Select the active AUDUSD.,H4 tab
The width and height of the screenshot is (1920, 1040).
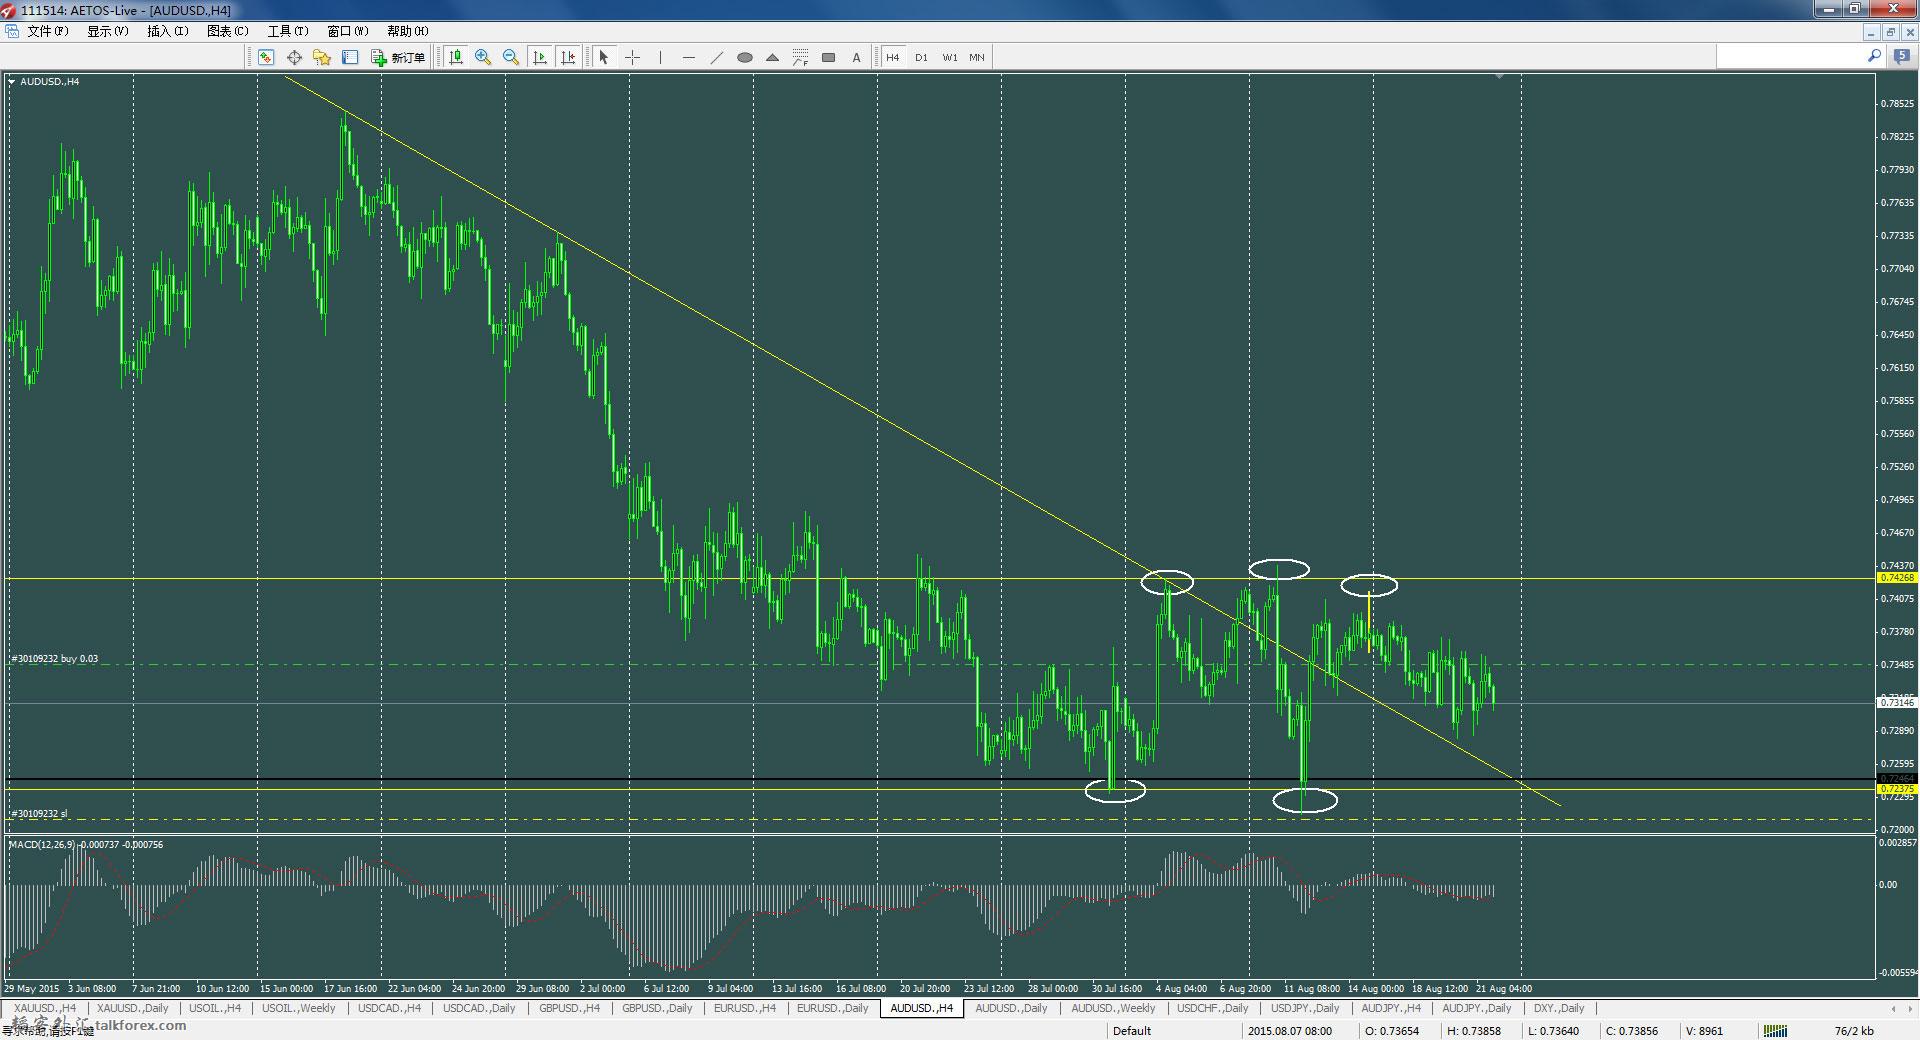(921, 1008)
